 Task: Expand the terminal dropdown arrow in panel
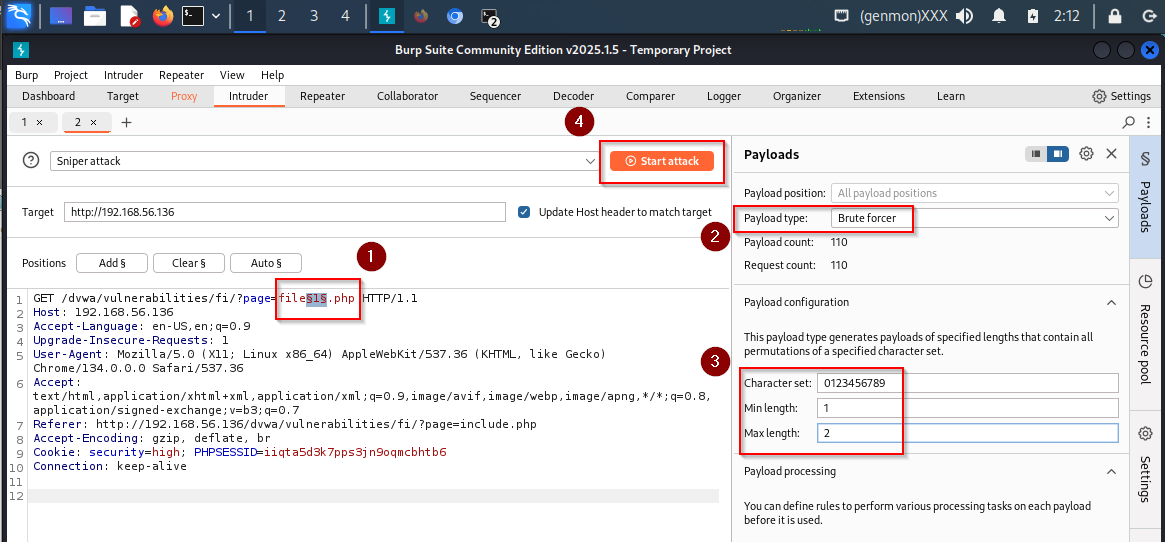tap(216, 16)
